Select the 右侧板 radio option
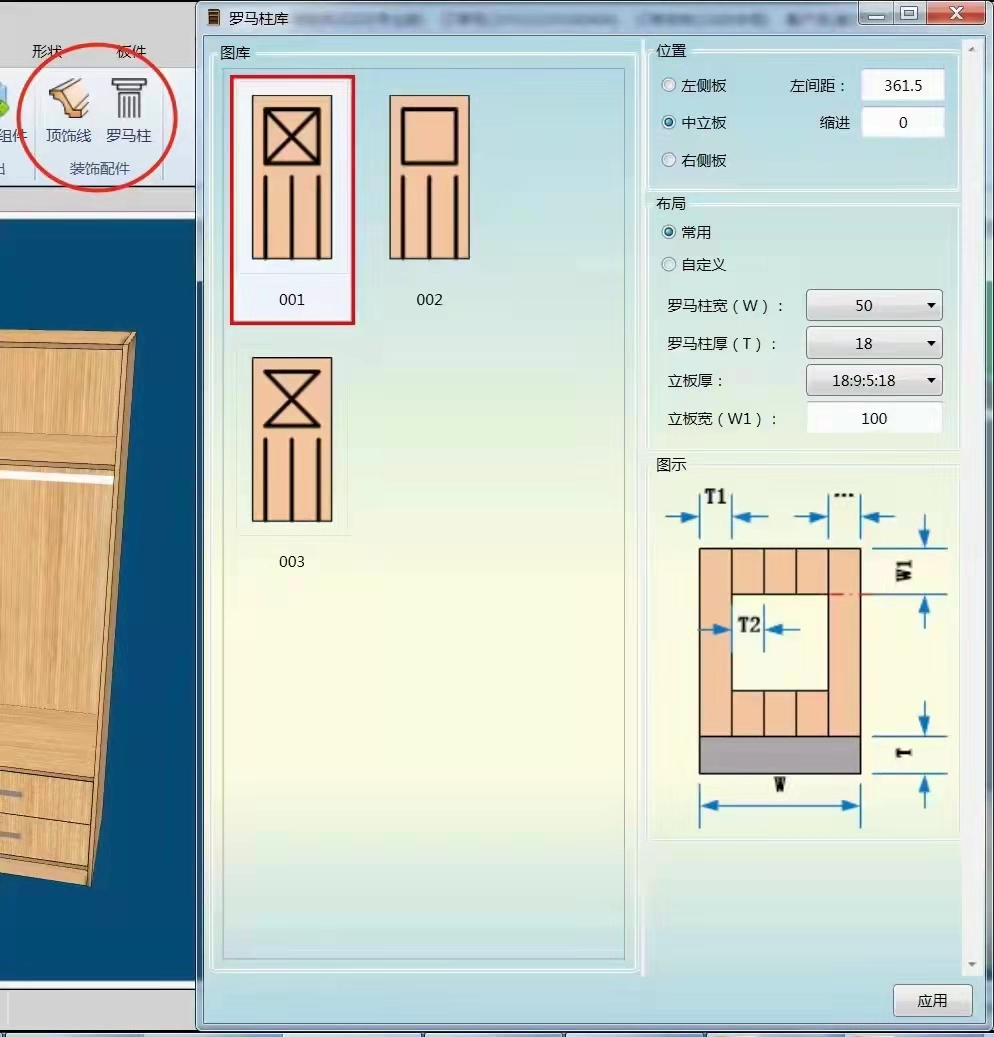Viewport: 994px width, 1037px height. [669, 160]
